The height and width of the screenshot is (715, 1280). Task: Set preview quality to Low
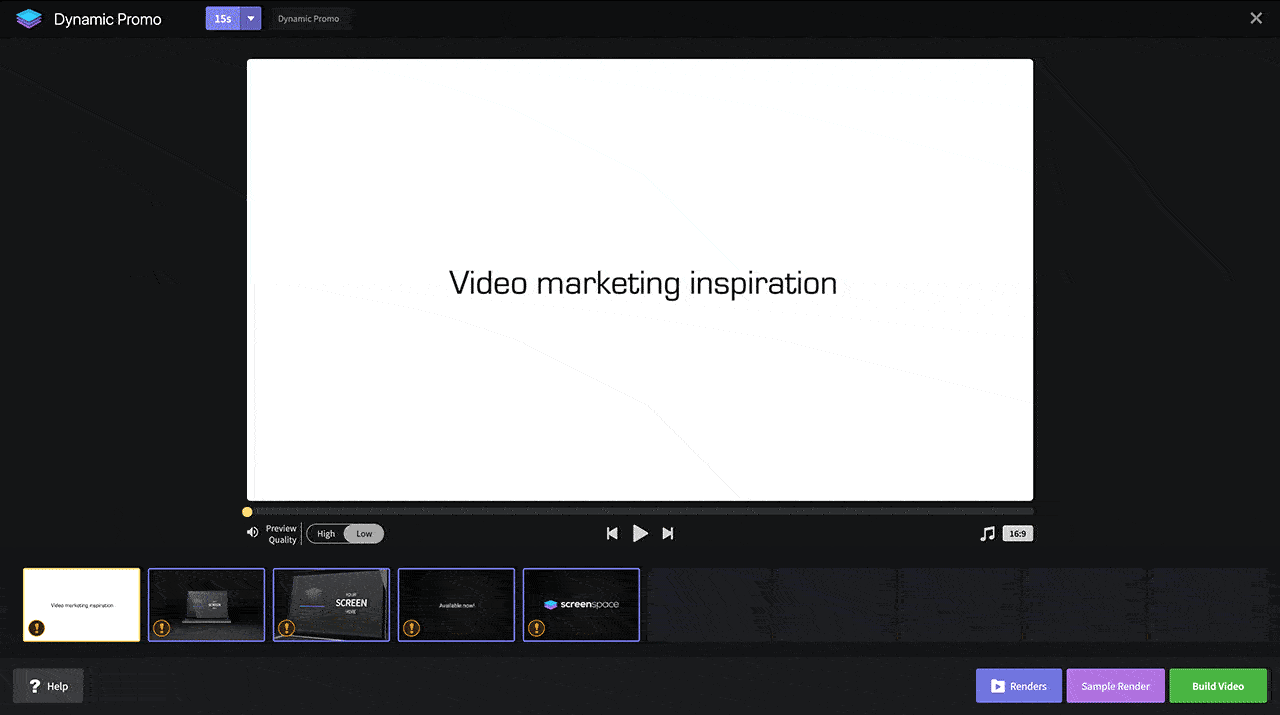364,534
